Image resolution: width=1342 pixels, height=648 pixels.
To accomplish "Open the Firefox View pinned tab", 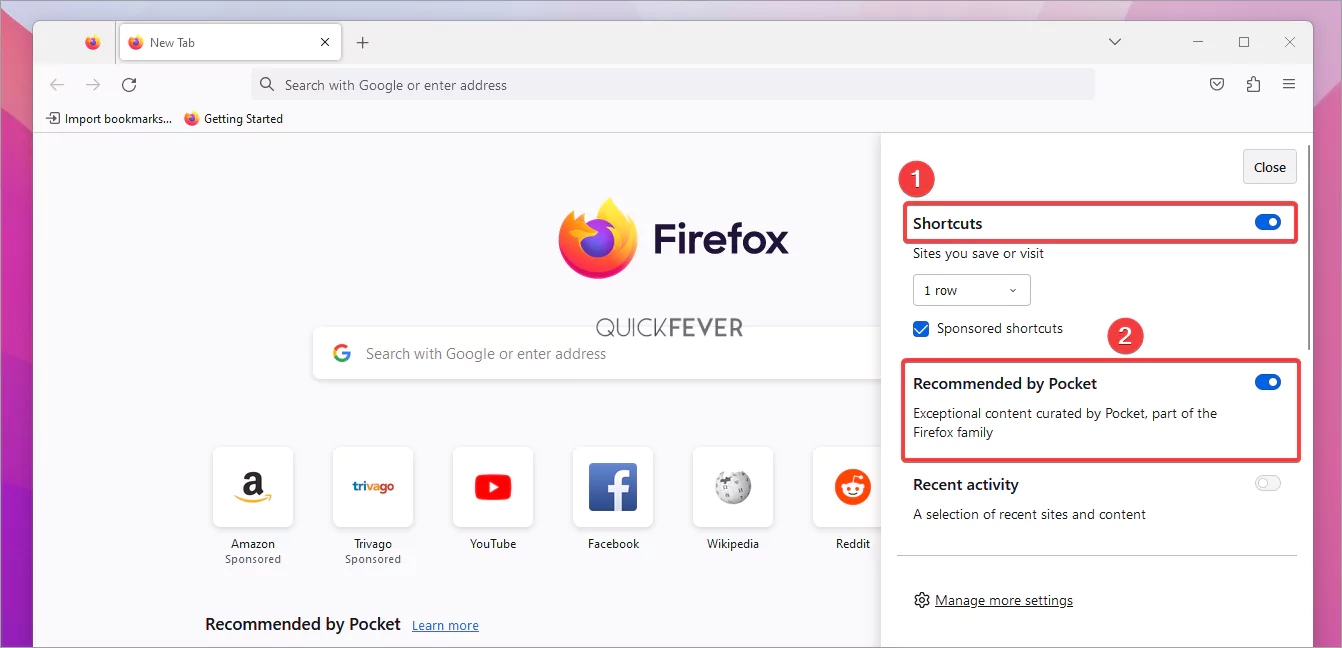I will 93,43.
